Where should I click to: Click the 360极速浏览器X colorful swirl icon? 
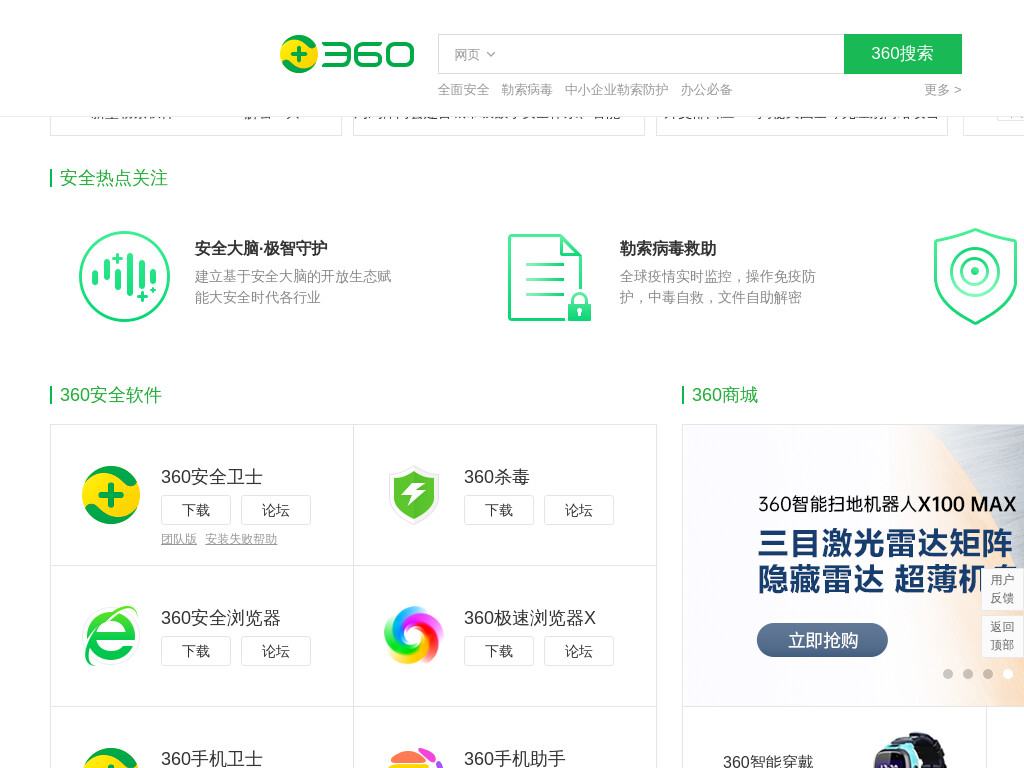click(x=413, y=635)
